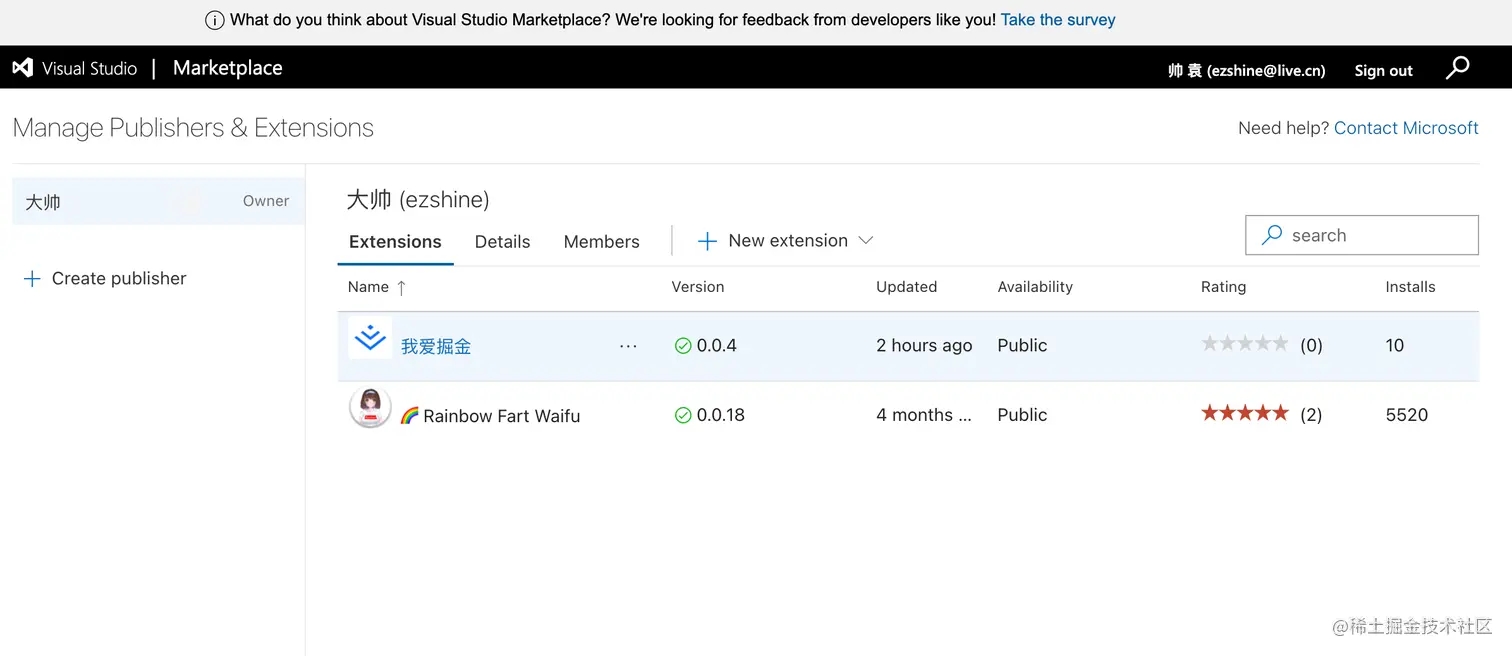Click the 我爱掘金 extension logo icon
Viewport: 1512px width, 656px height.
point(370,338)
